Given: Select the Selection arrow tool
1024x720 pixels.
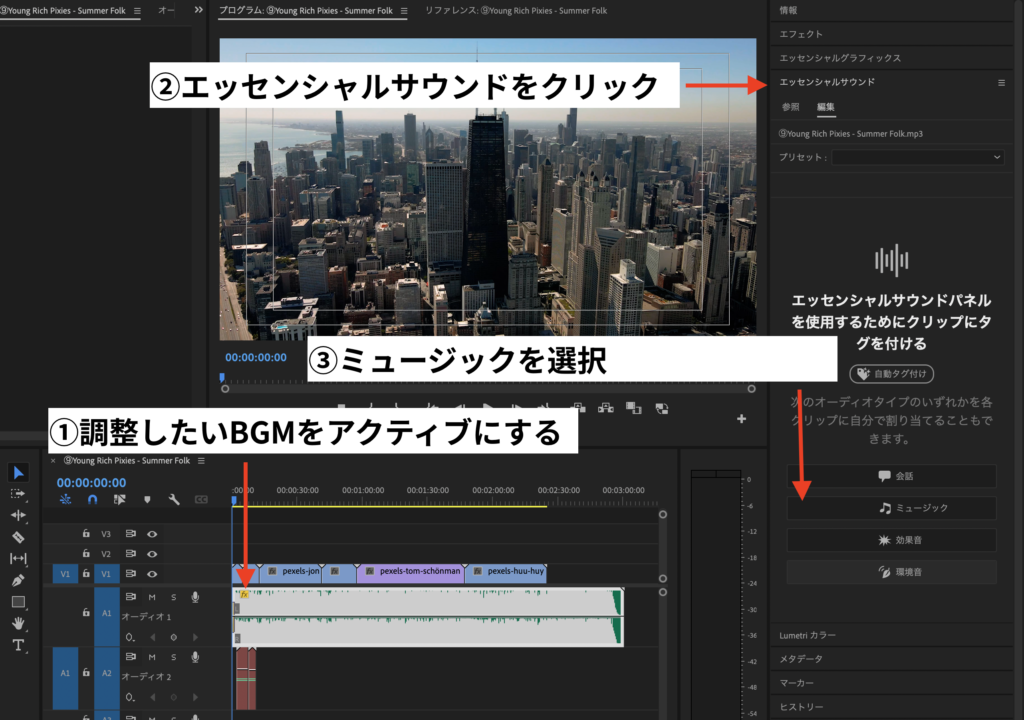Looking at the screenshot, I should [19, 472].
